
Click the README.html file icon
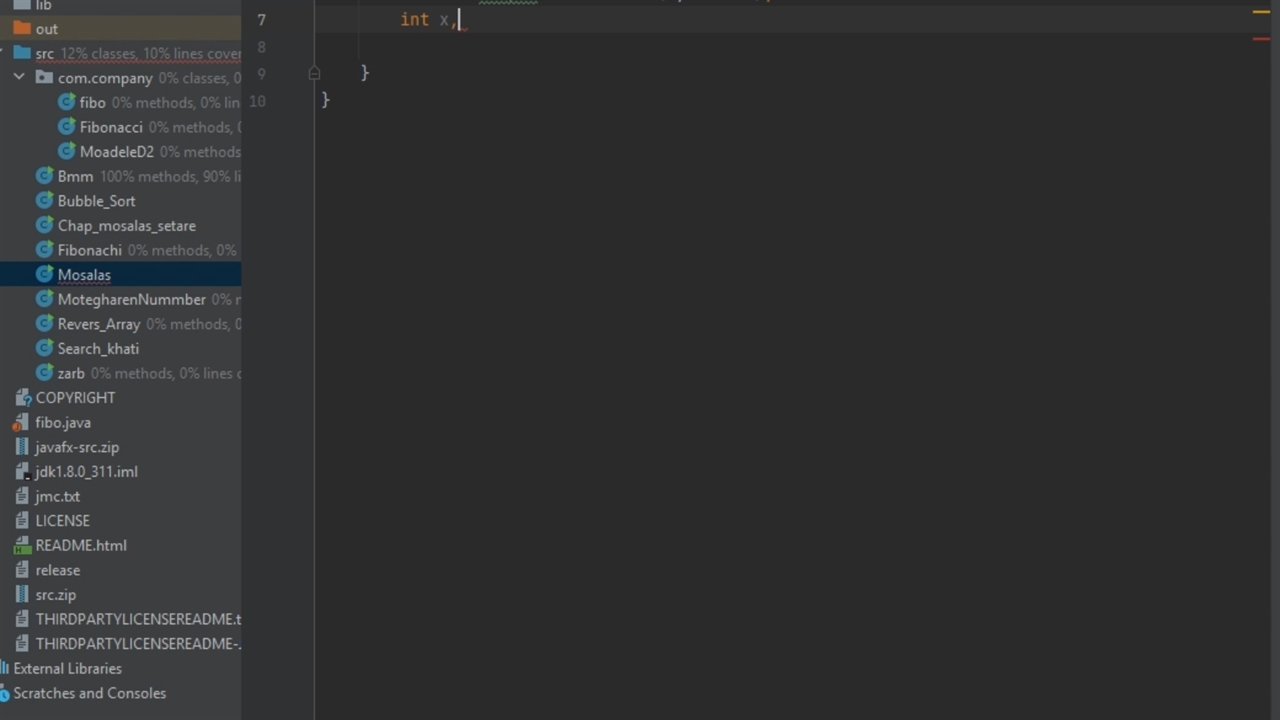pos(22,546)
